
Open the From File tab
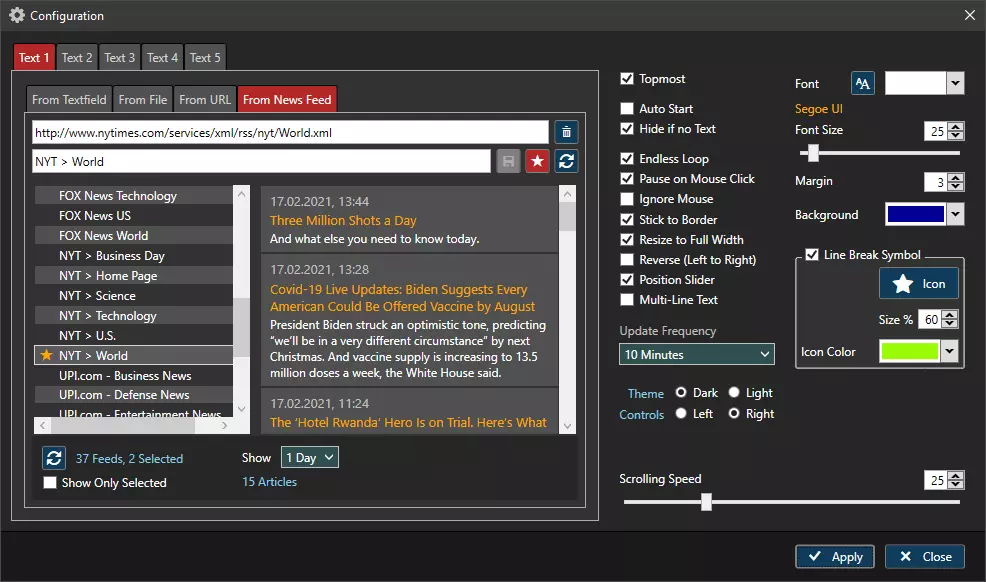tap(143, 99)
